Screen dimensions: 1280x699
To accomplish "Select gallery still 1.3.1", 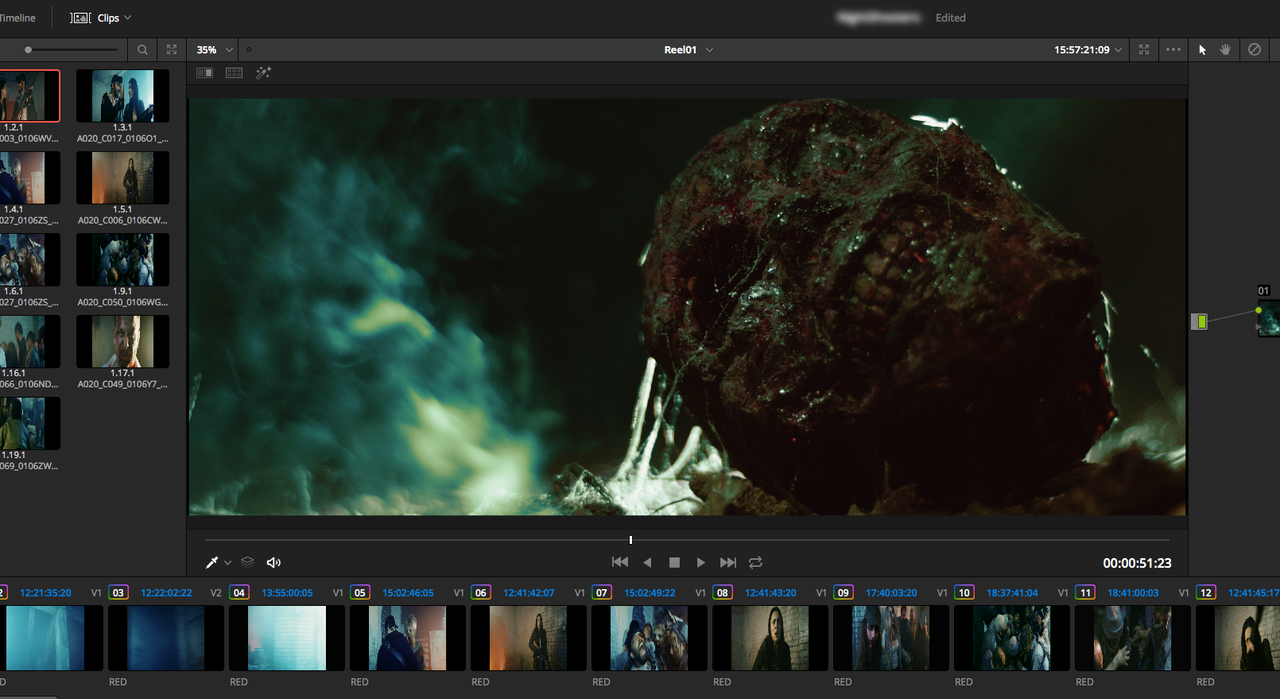I will pos(122,96).
